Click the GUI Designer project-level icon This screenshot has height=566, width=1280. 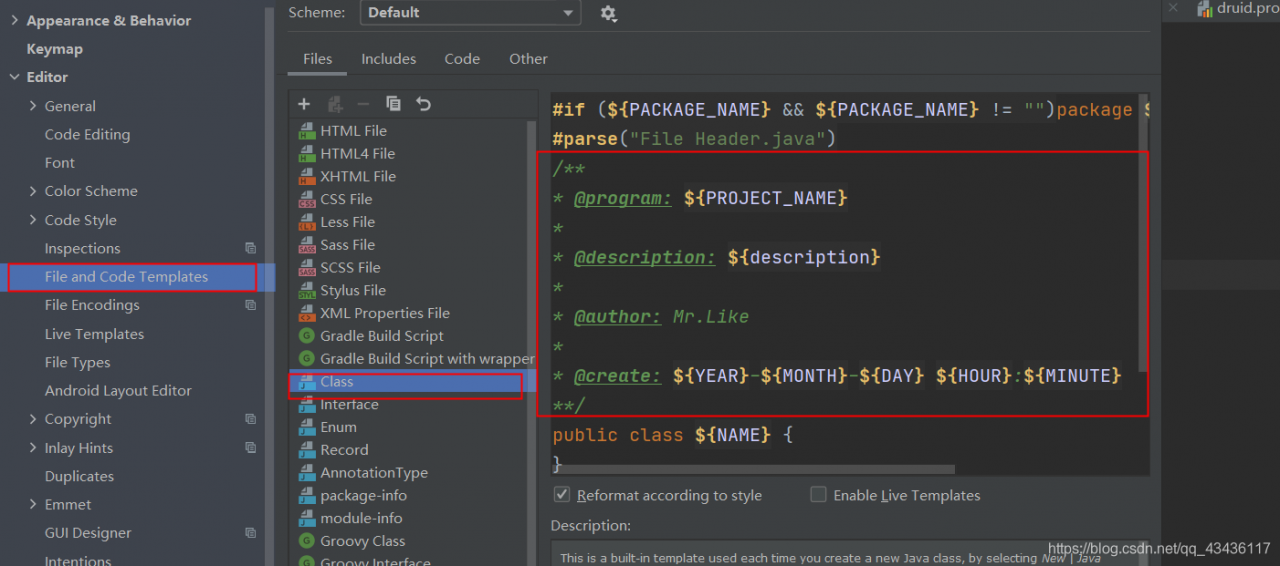[250, 533]
